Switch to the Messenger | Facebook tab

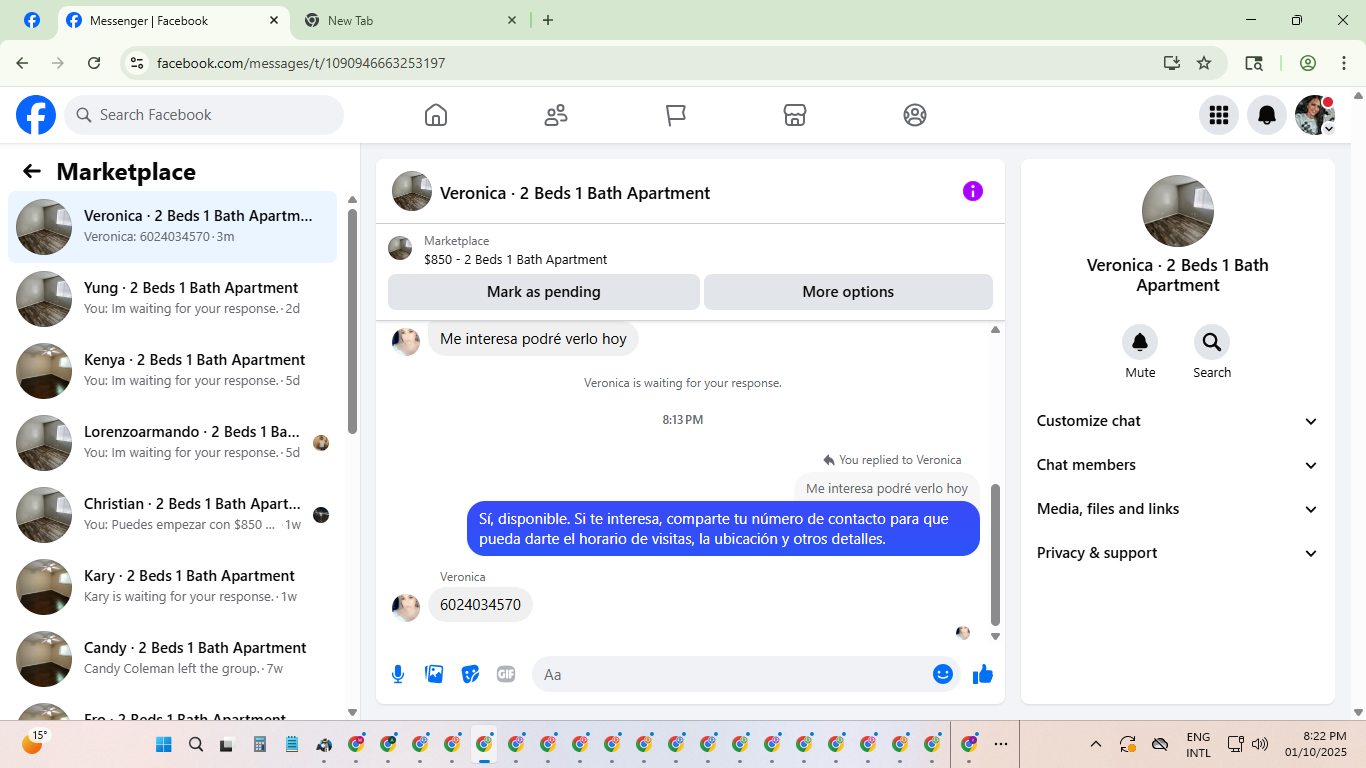point(174,20)
